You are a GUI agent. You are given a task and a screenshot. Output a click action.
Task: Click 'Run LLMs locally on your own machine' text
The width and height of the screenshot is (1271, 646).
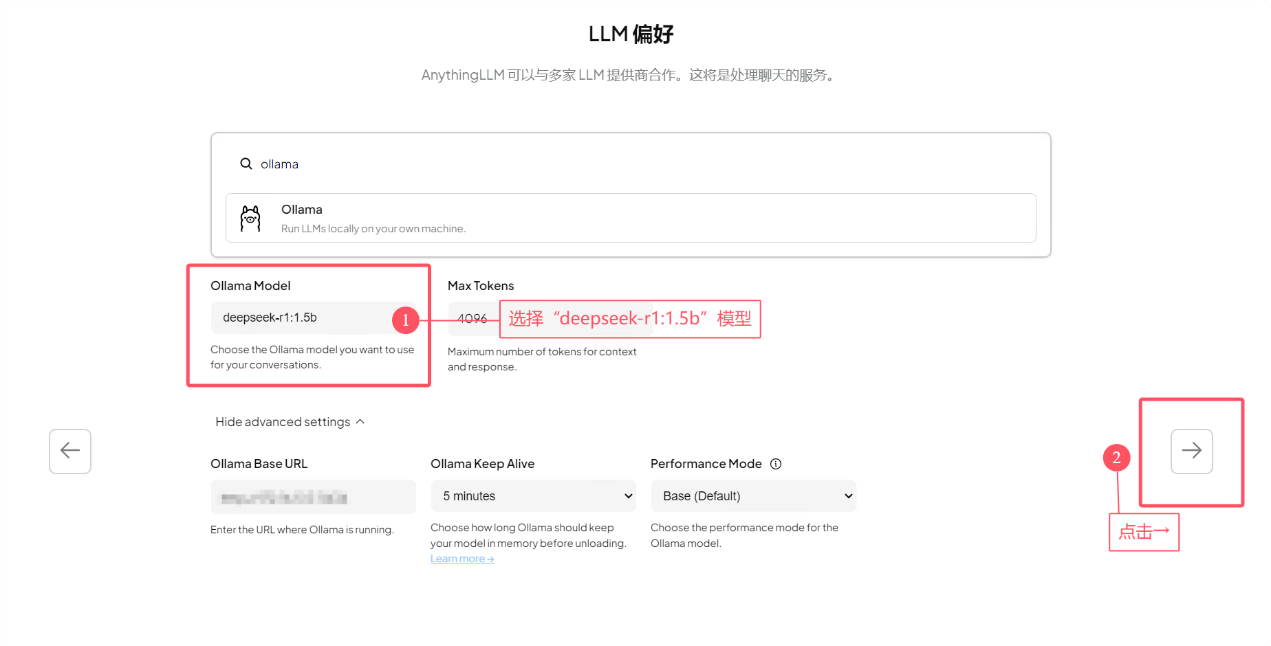click(x=373, y=229)
